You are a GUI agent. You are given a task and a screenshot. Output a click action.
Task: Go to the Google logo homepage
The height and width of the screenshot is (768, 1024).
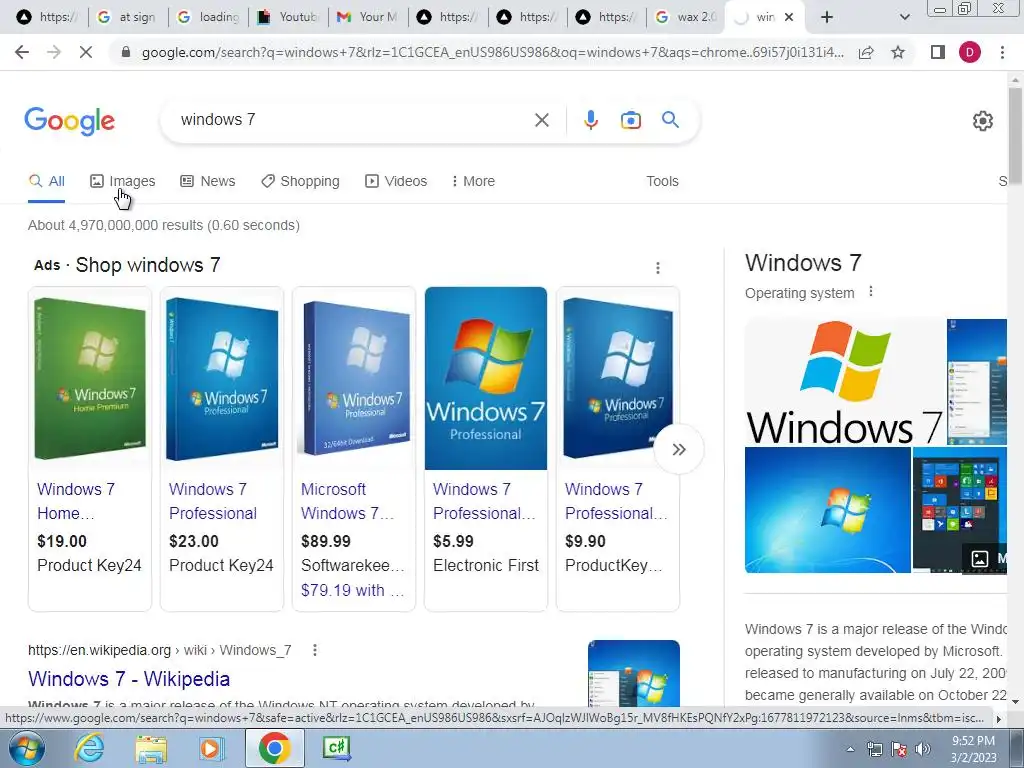click(x=69, y=121)
